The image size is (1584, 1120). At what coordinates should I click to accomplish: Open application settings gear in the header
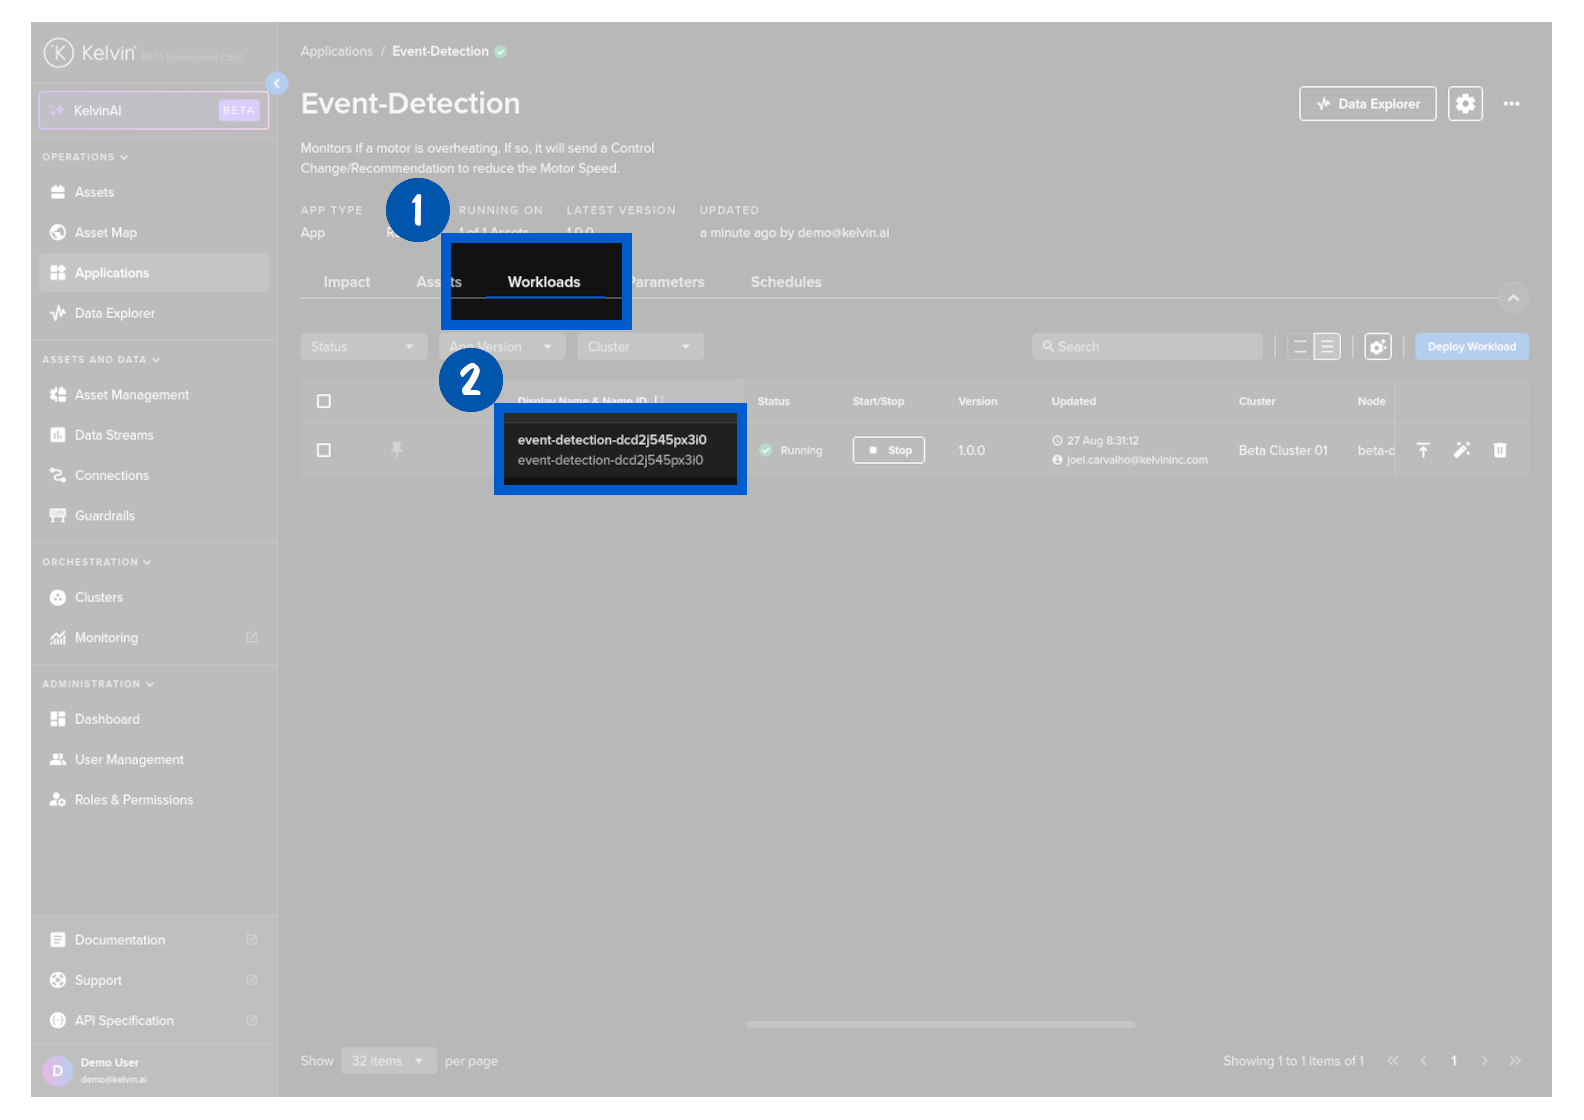[x=1465, y=104]
